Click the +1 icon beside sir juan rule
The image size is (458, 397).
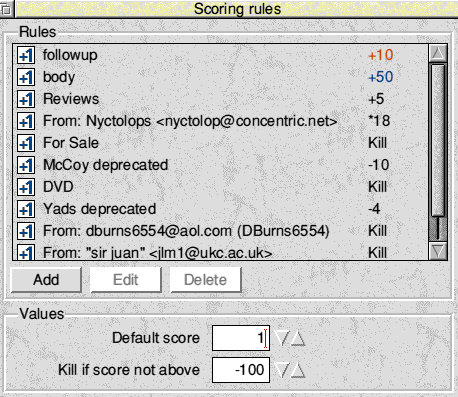tap(26, 252)
